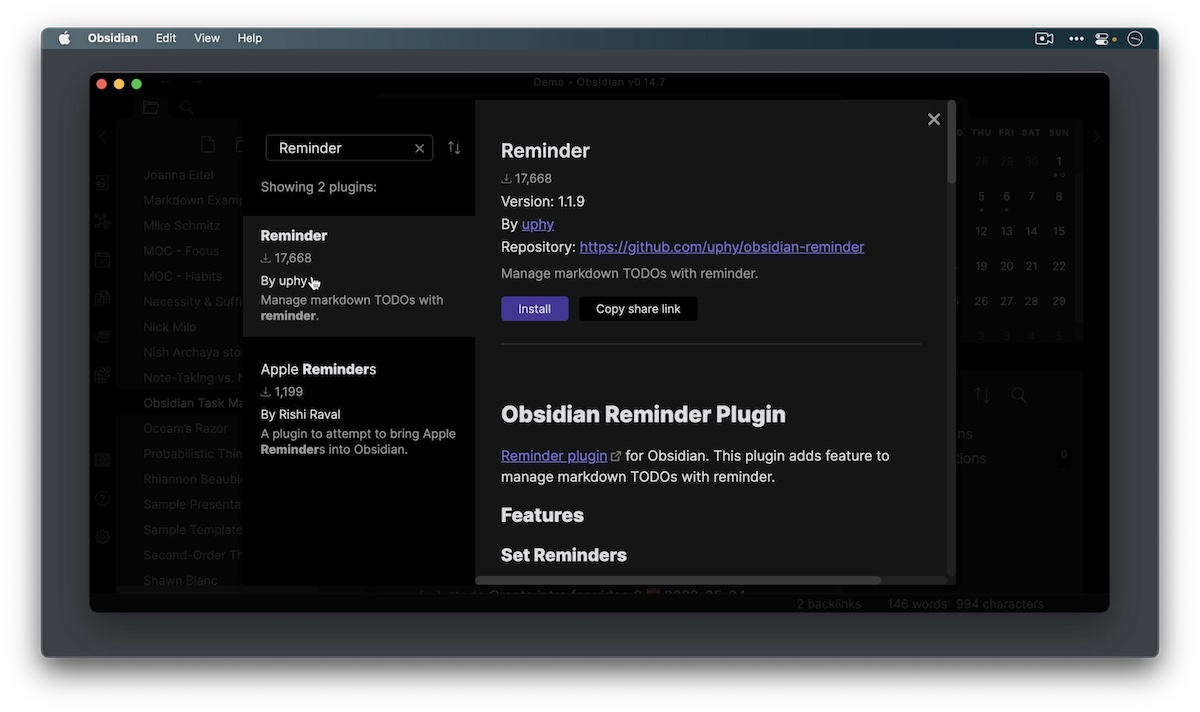Click the templates ribbon icon
Image resolution: width=1200 pixels, height=712 pixels.
(102, 298)
